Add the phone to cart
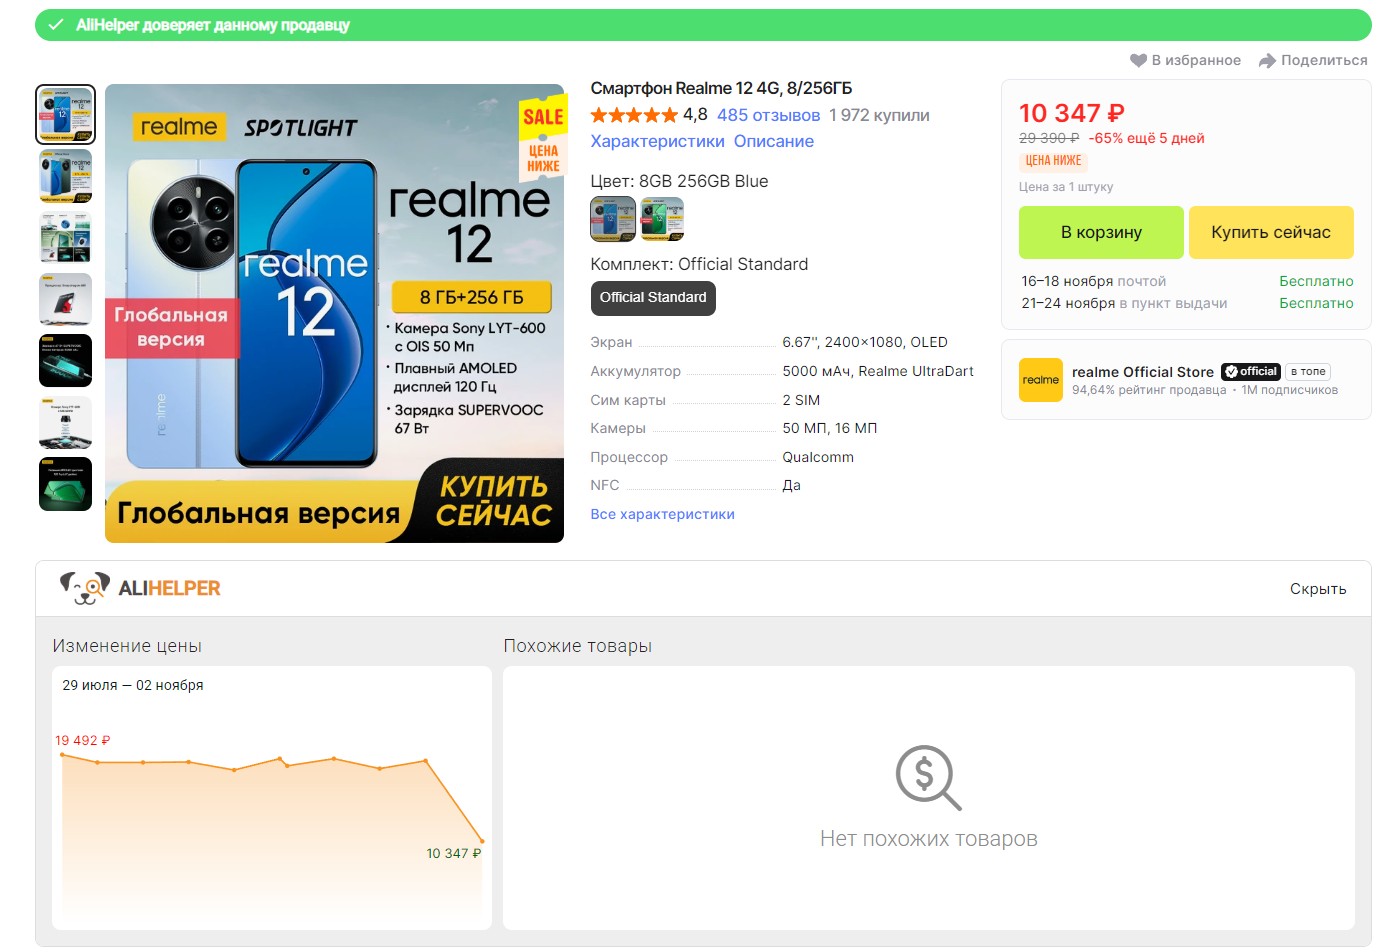 (x=1100, y=233)
